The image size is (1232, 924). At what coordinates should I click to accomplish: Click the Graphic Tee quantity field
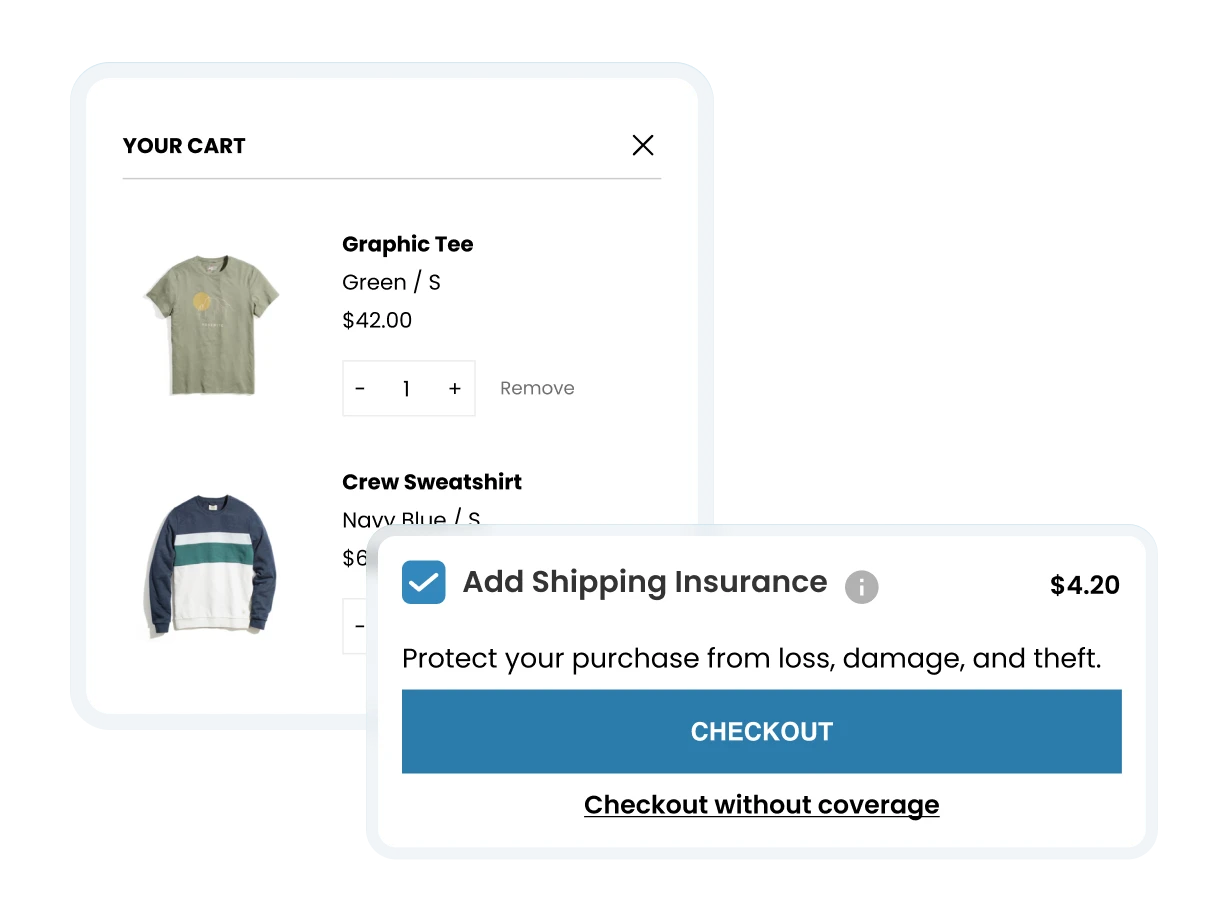coord(406,389)
